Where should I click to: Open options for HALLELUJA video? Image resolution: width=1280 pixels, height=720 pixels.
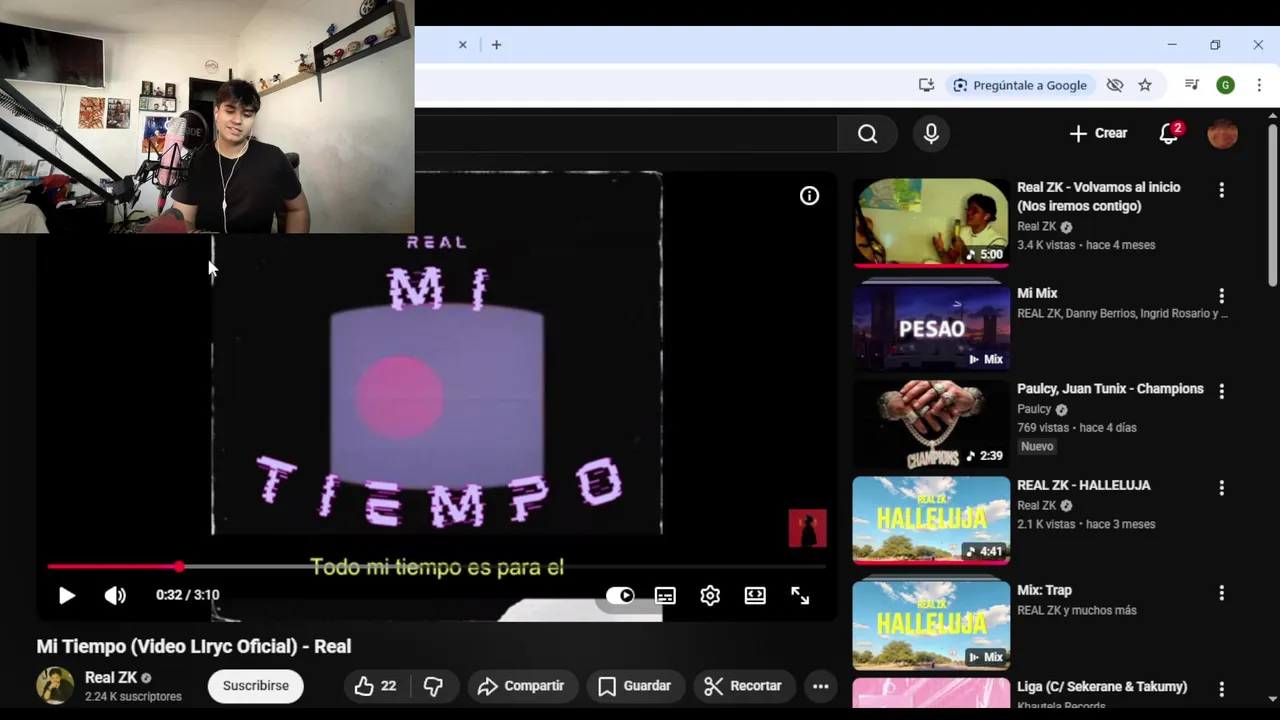(x=1221, y=488)
